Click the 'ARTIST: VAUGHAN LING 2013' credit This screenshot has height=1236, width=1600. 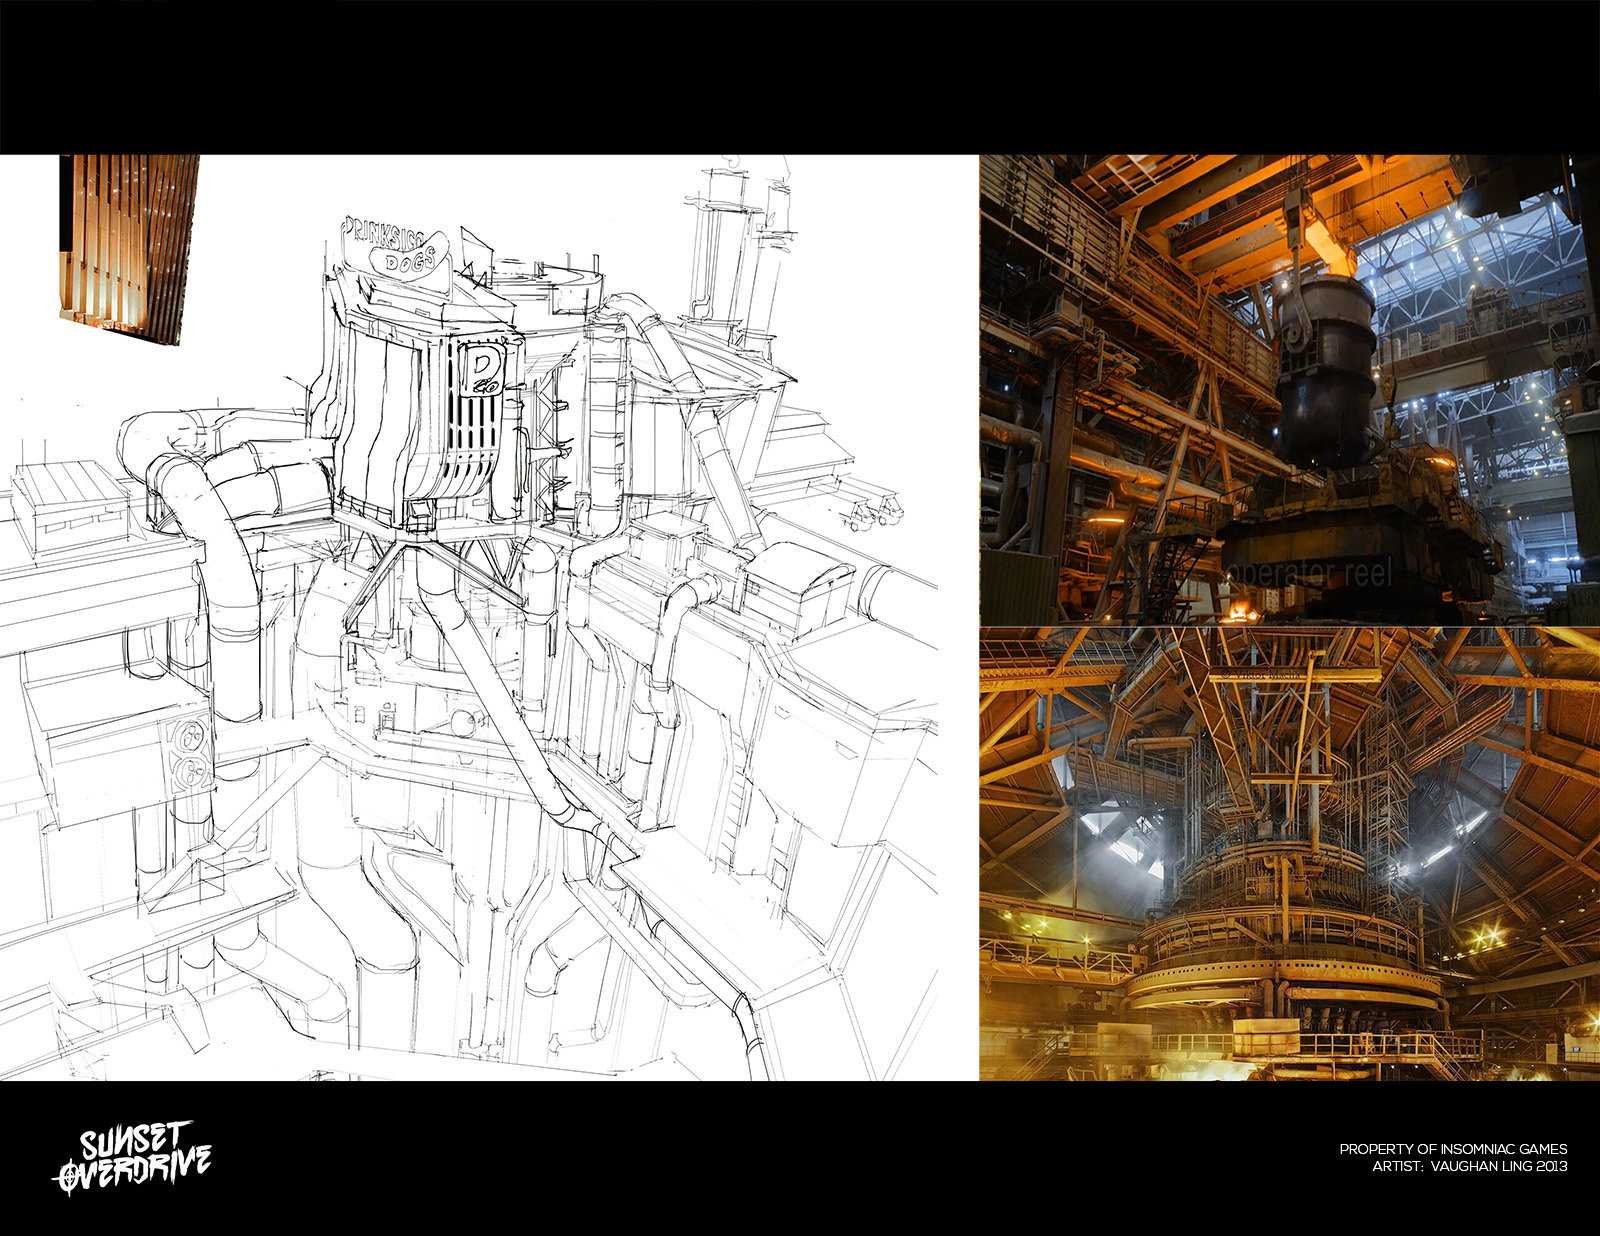coord(1469,1166)
